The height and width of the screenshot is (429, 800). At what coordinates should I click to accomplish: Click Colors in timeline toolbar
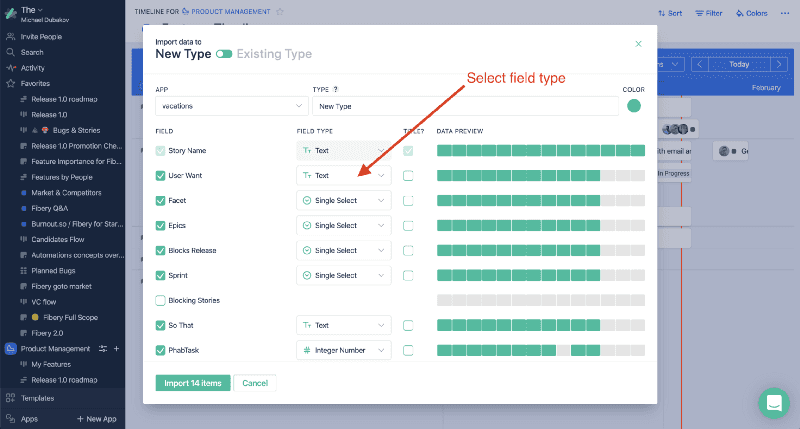point(752,13)
